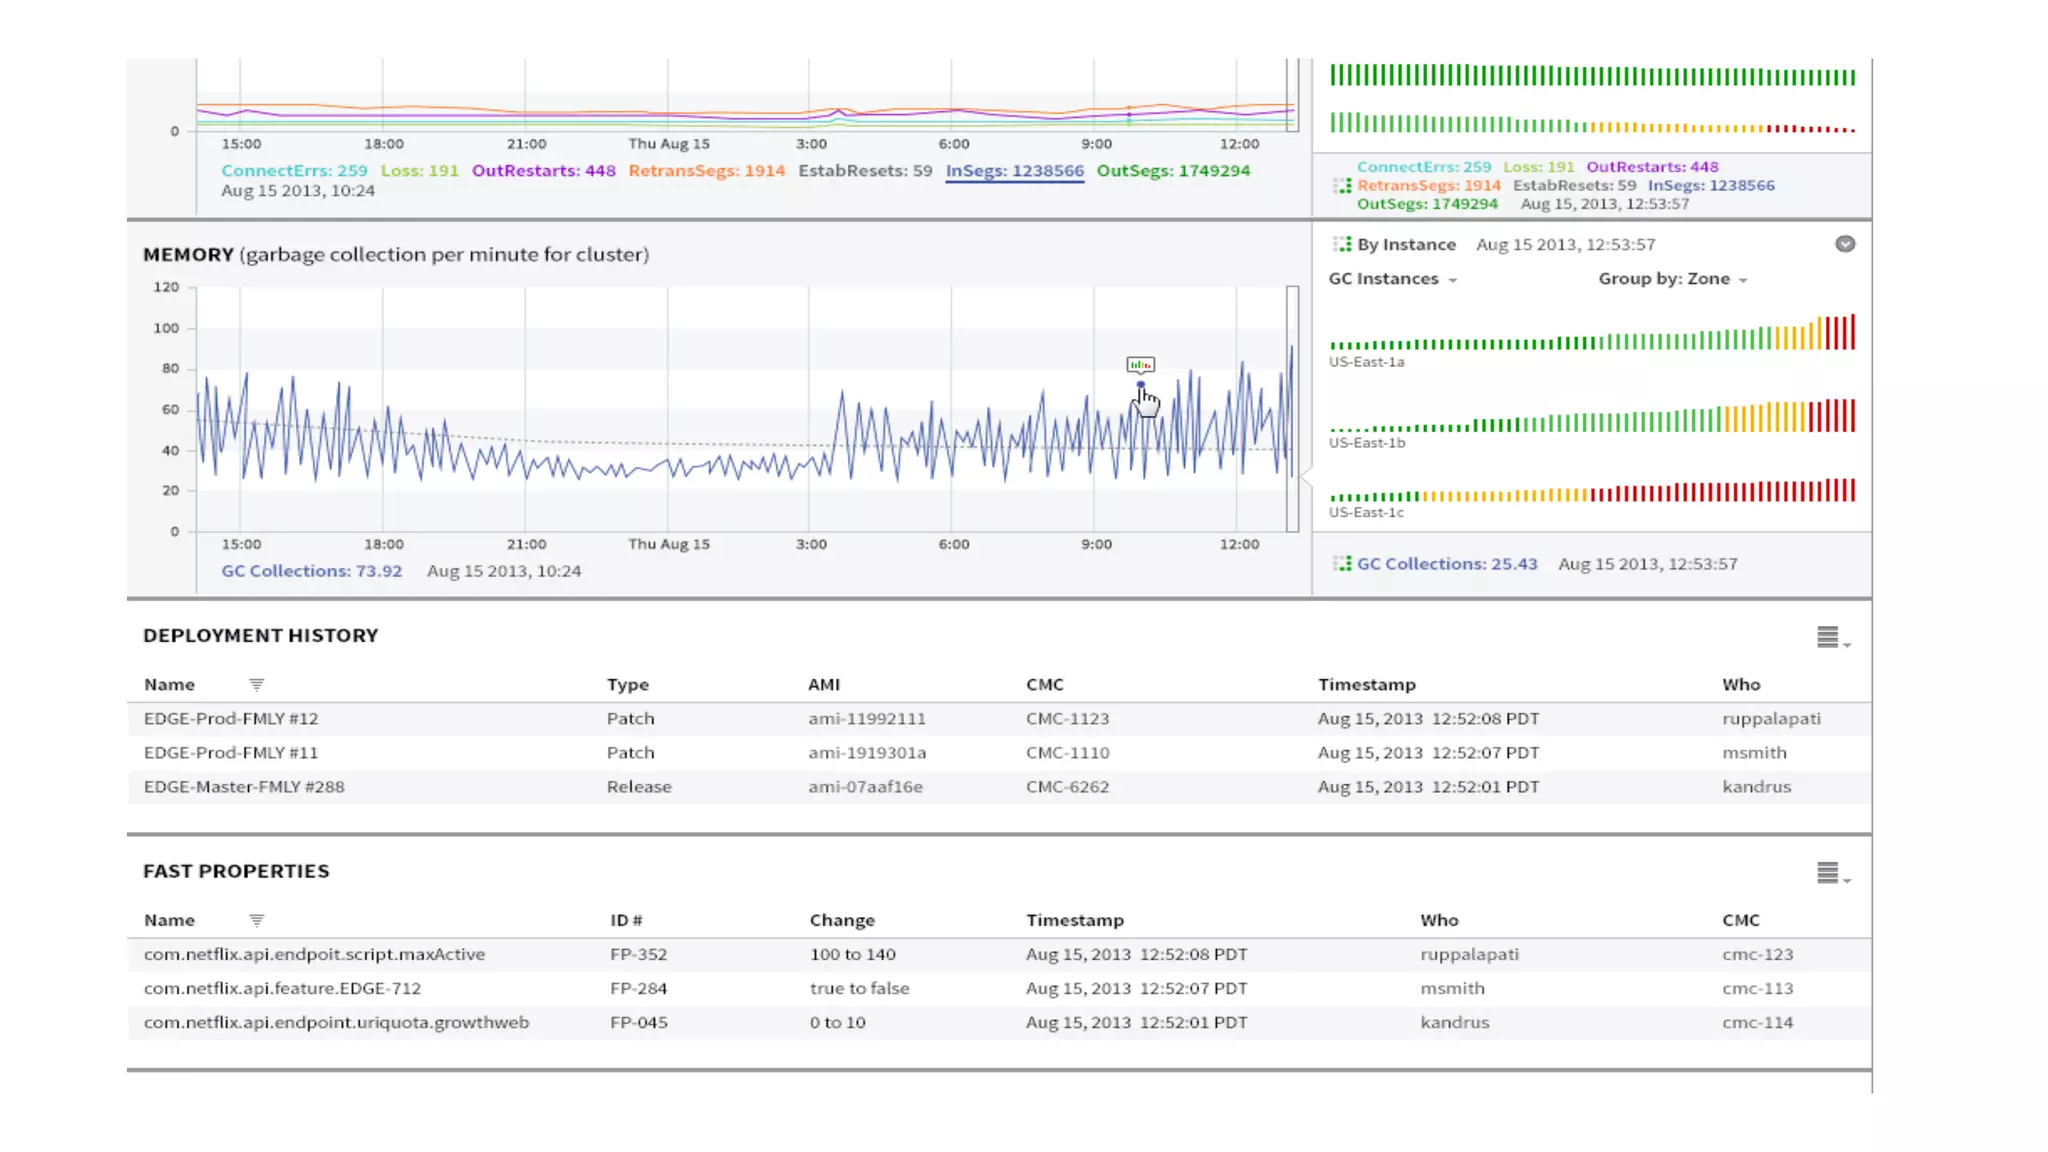Click Name filter icon in Fast Properties

(x=256, y=920)
